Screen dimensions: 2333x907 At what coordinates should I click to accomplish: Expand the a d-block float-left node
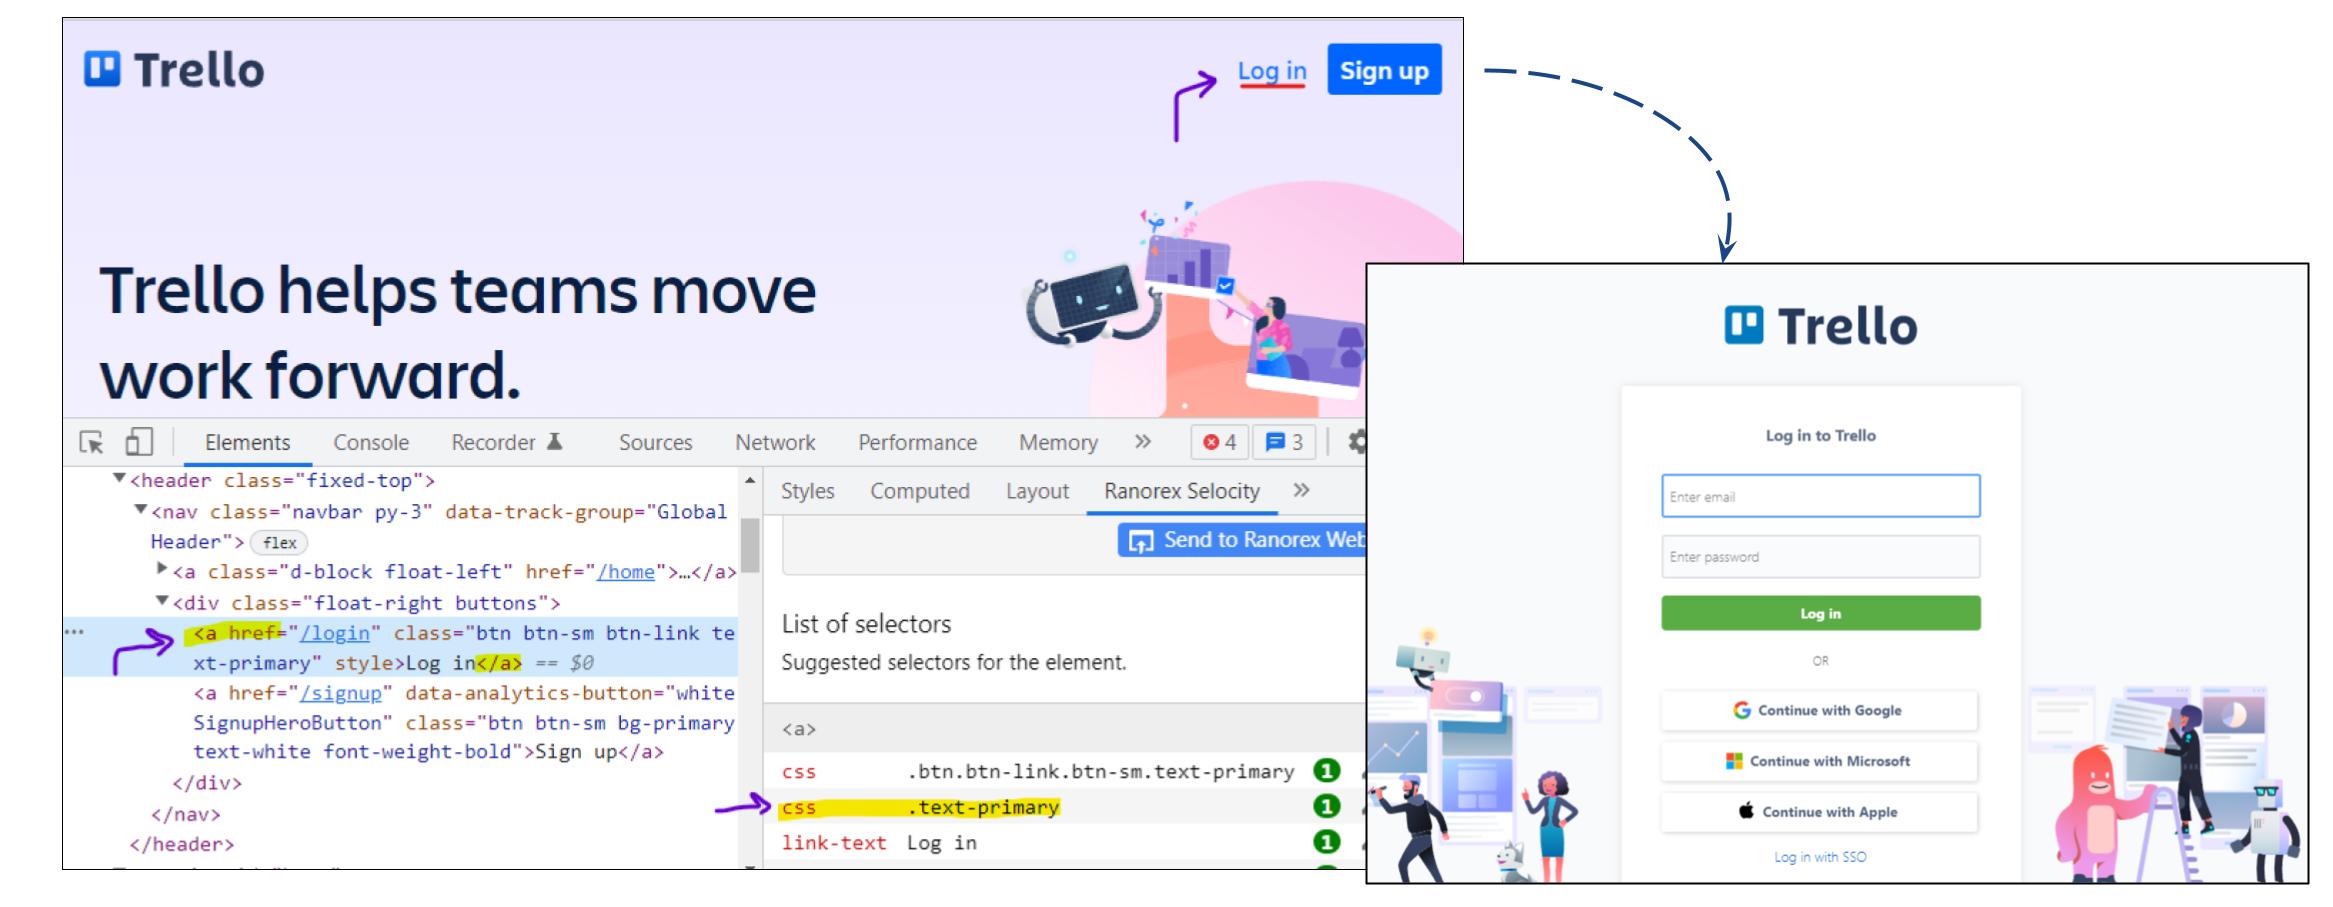[163, 569]
